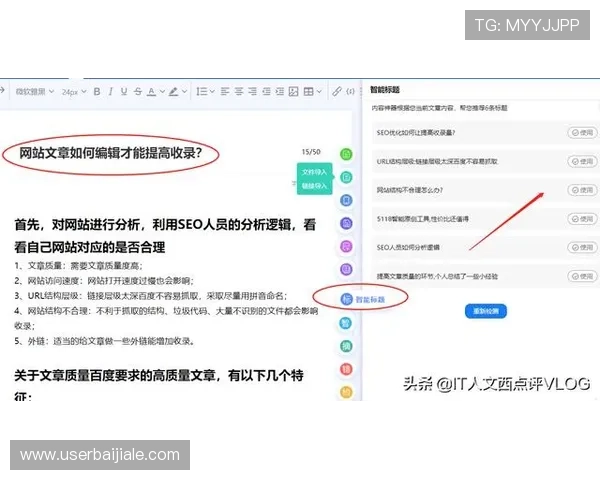The width and height of the screenshot is (600, 480).
Task: Use the suggested title starting with '提高文章质量'
Action: [582, 276]
